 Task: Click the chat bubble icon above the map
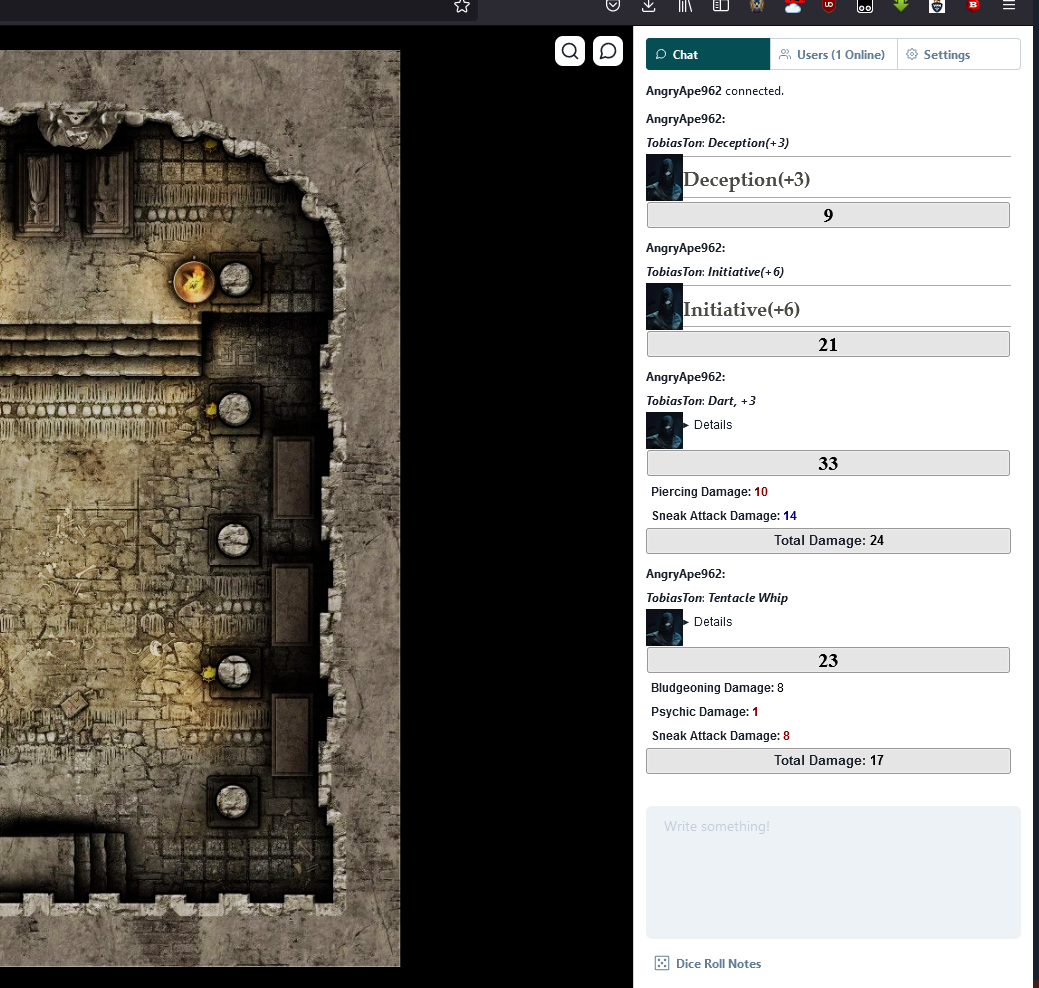coord(608,50)
